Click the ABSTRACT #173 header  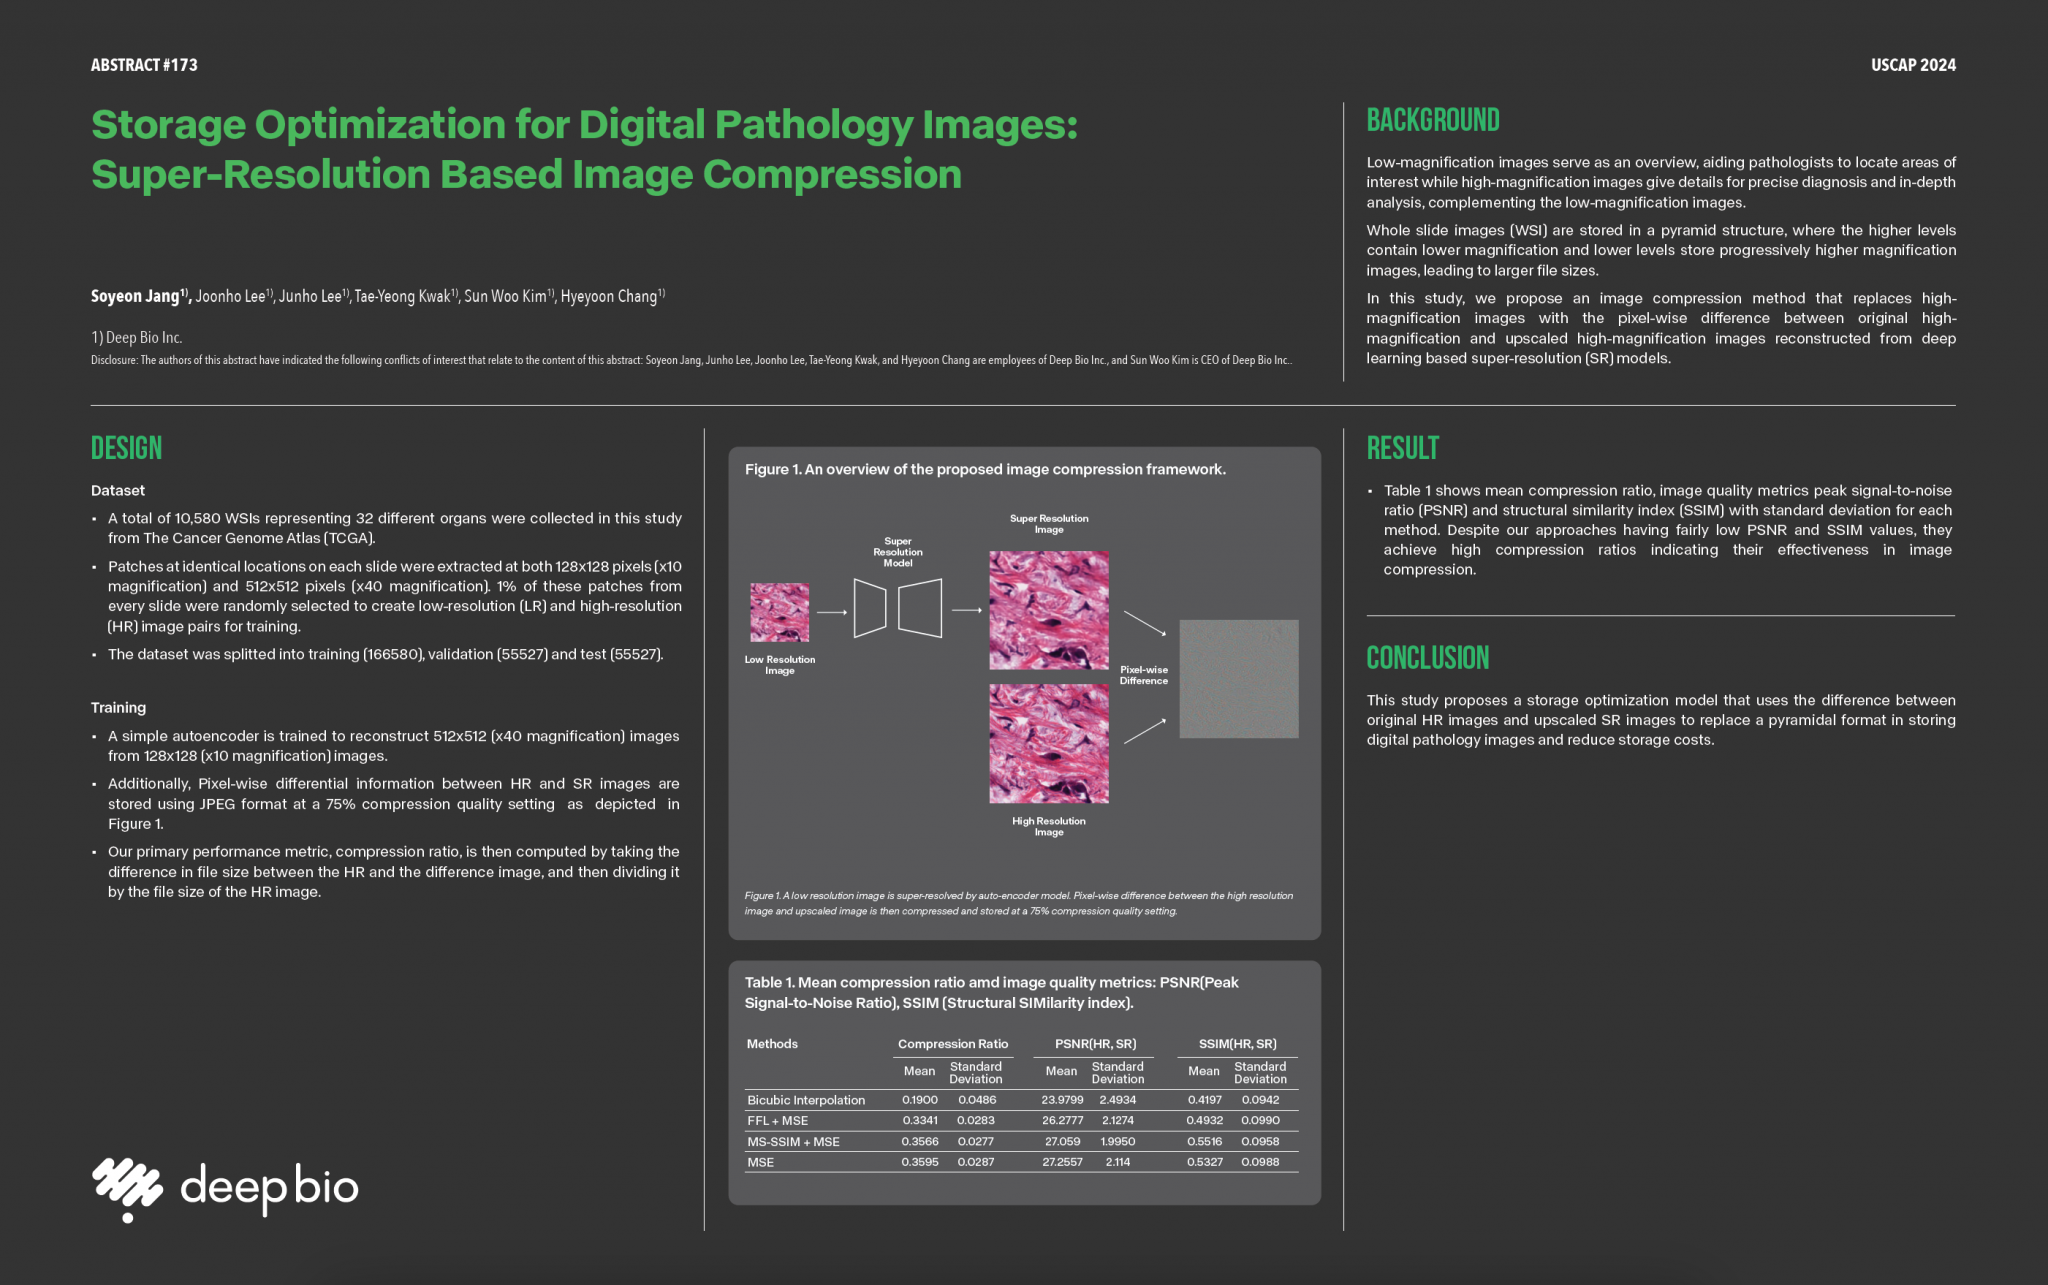click(x=144, y=64)
